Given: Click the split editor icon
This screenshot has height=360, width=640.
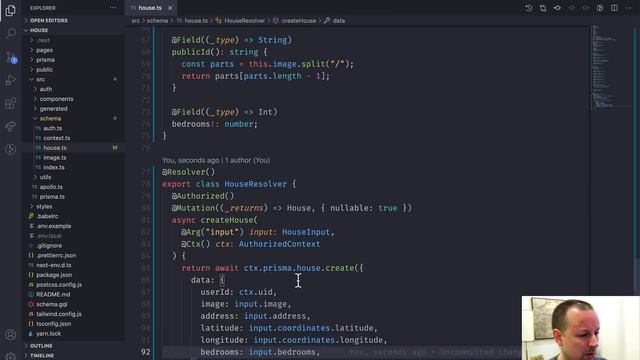Looking at the screenshot, I should tap(614, 8).
